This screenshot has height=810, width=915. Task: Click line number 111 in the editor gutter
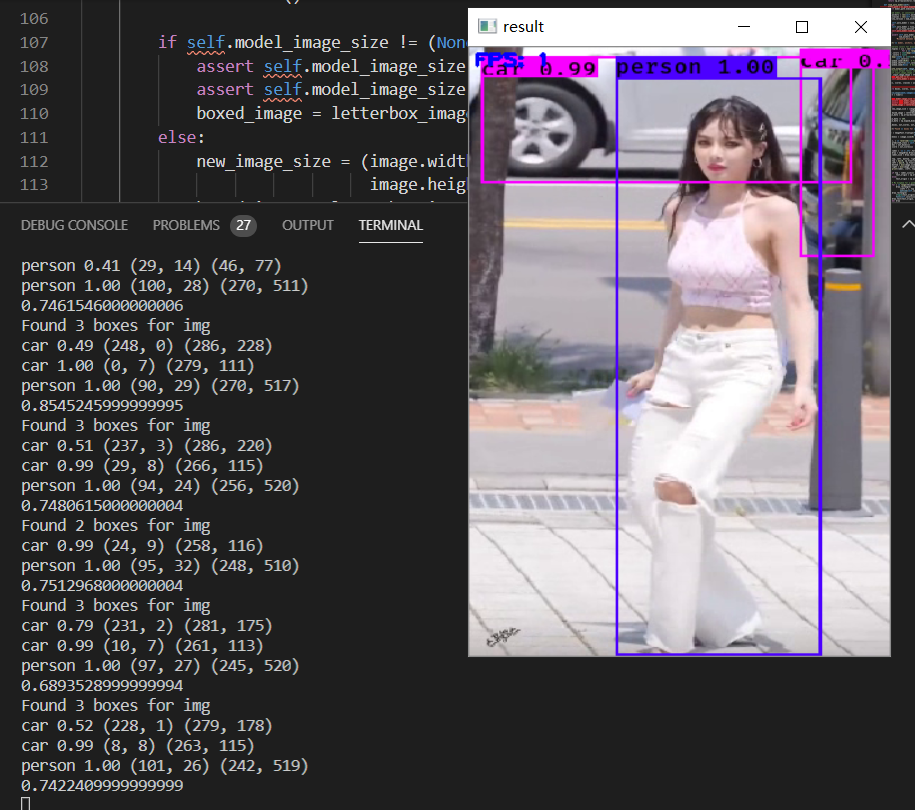(x=35, y=137)
